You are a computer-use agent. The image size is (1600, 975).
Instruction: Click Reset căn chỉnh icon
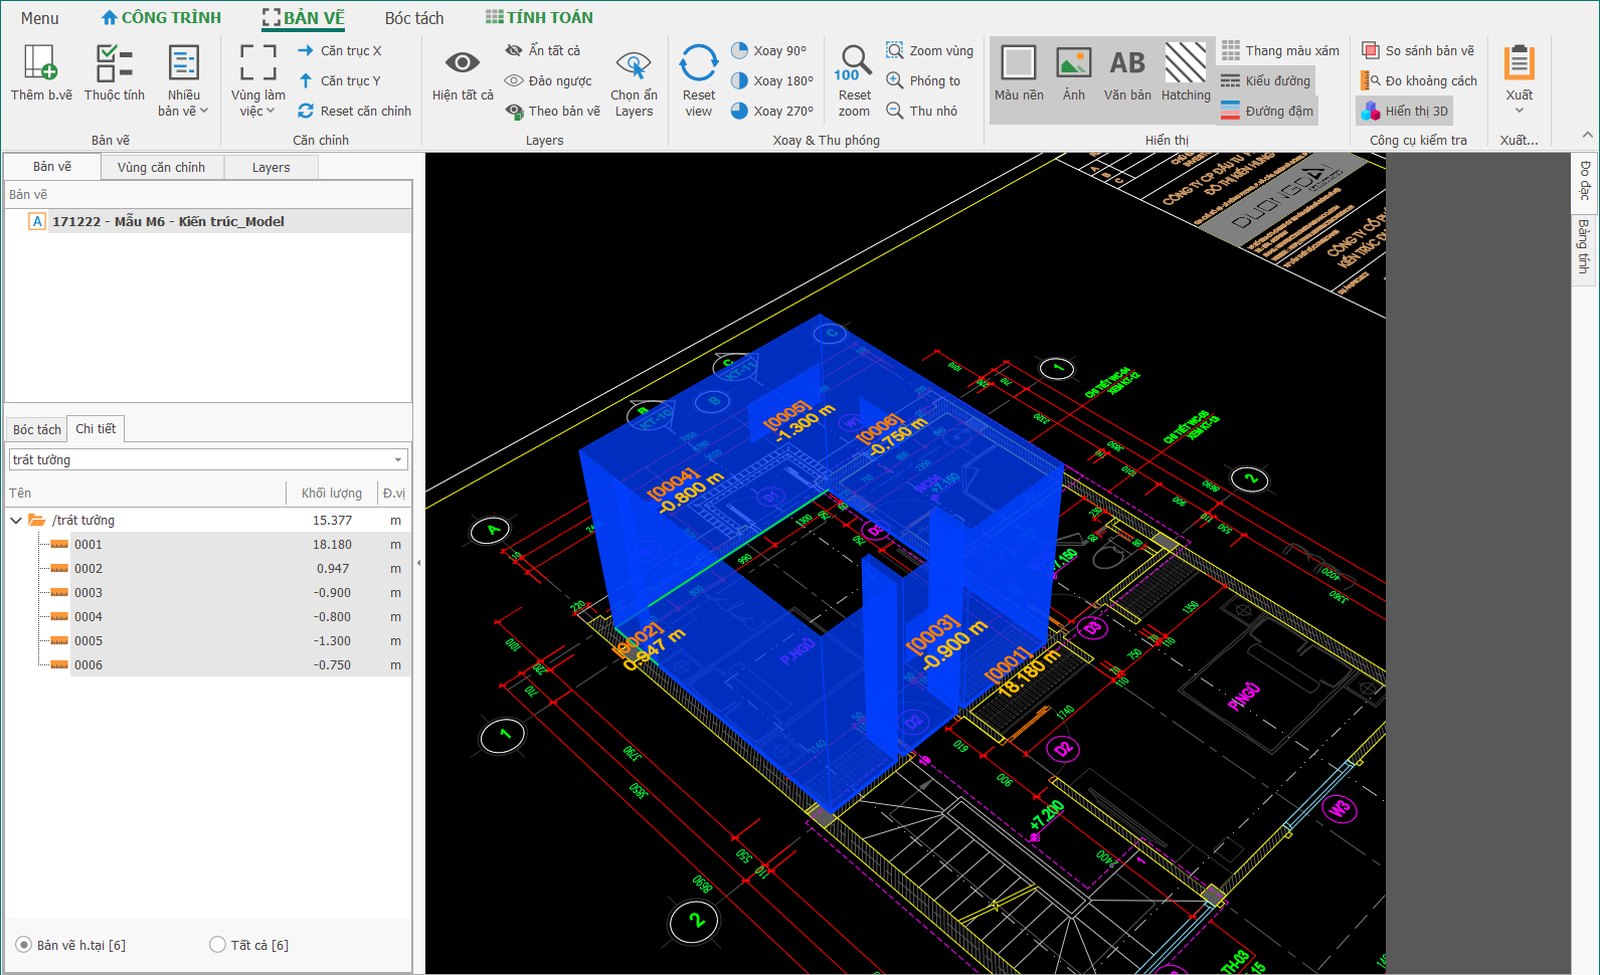click(306, 111)
